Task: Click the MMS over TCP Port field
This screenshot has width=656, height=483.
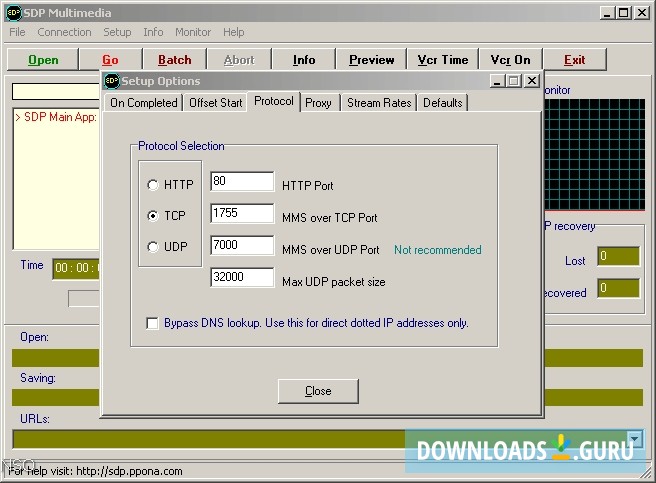Action: click(x=242, y=213)
